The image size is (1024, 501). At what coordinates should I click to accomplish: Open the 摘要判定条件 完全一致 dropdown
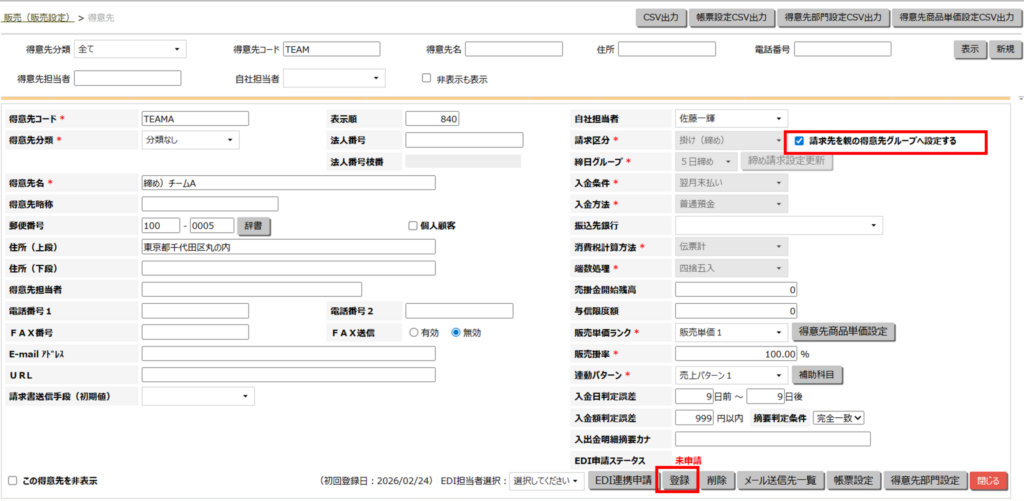(x=838, y=418)
